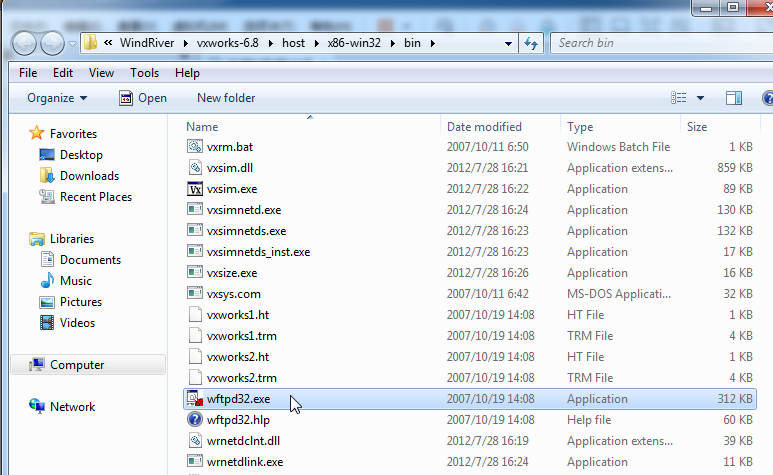Click the vxsim.dll file icon
This screenshot has width=773, height=475.
pos(195,168)
